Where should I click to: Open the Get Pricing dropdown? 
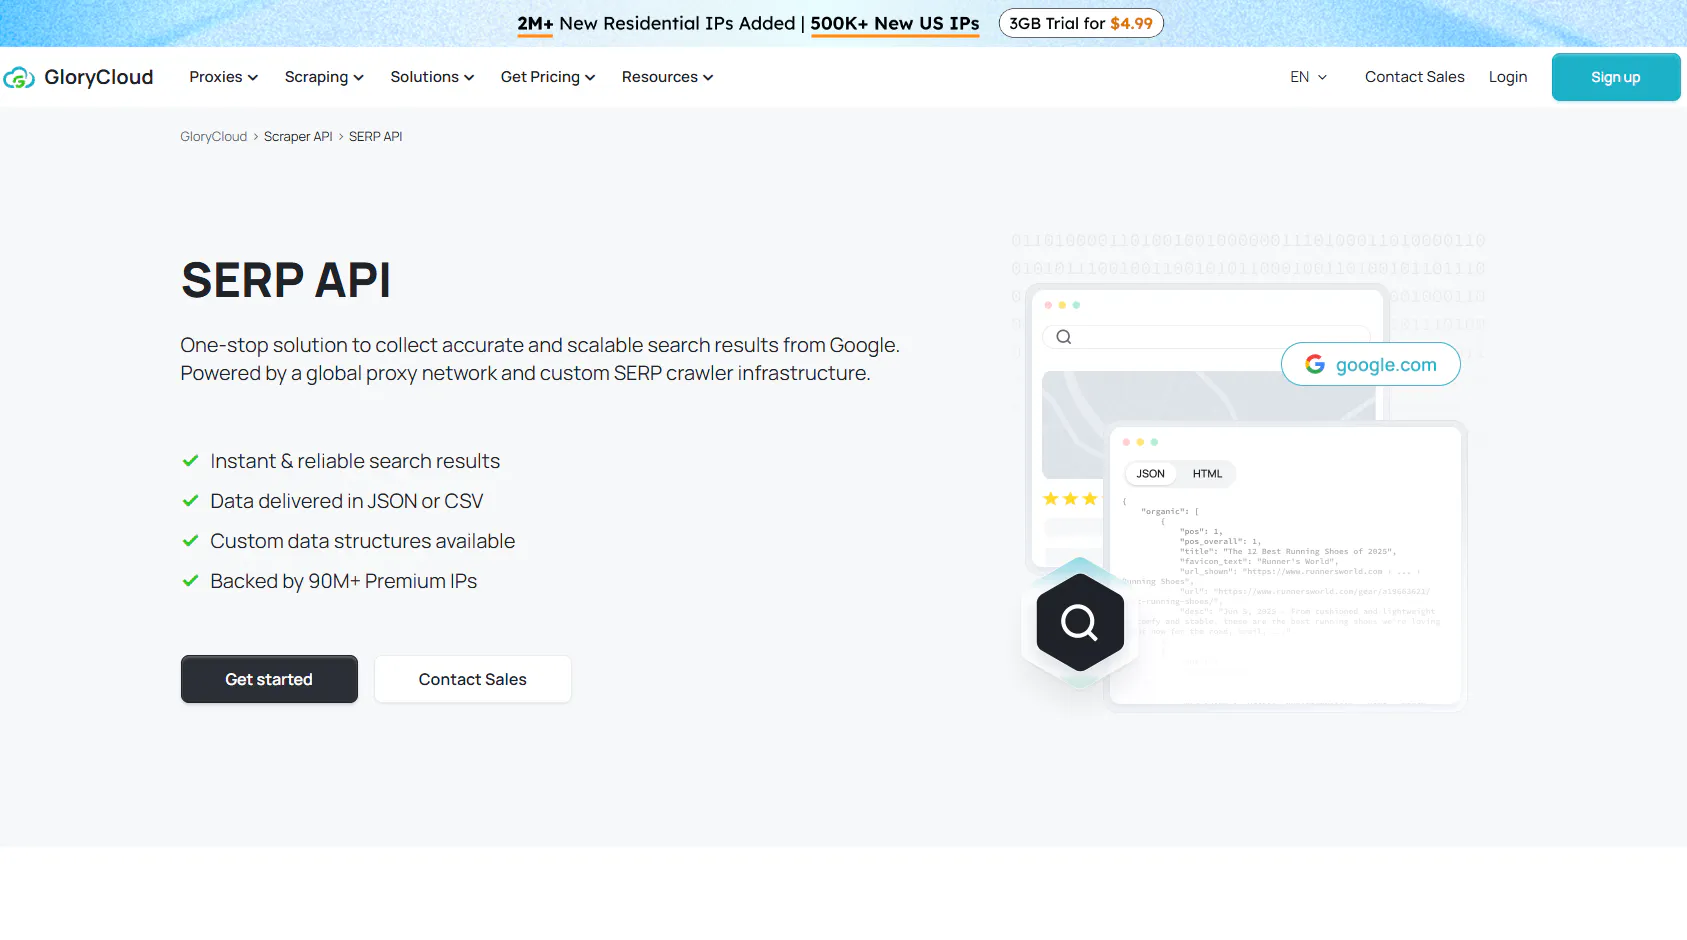[548, 77]
